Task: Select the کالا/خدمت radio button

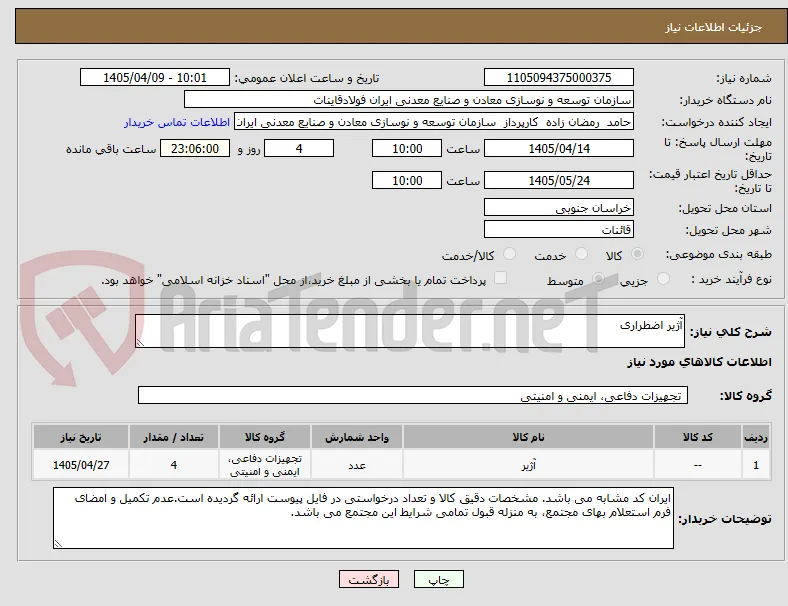Action: pos(510,254)
